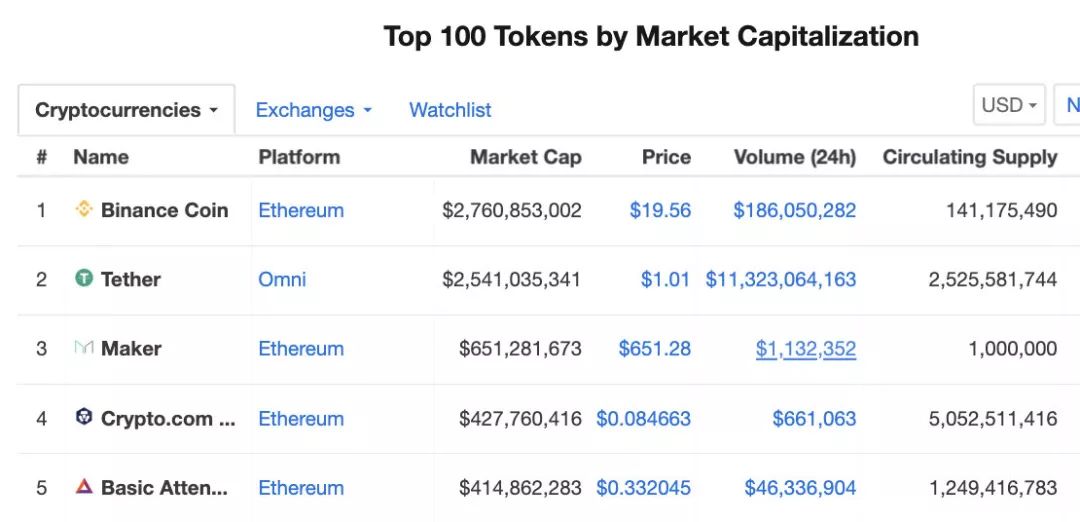Image resolution: width=1080 pixels, height=522 pixels.
Task: Sort table by Market Cap column header
Action: click(526, 157)
